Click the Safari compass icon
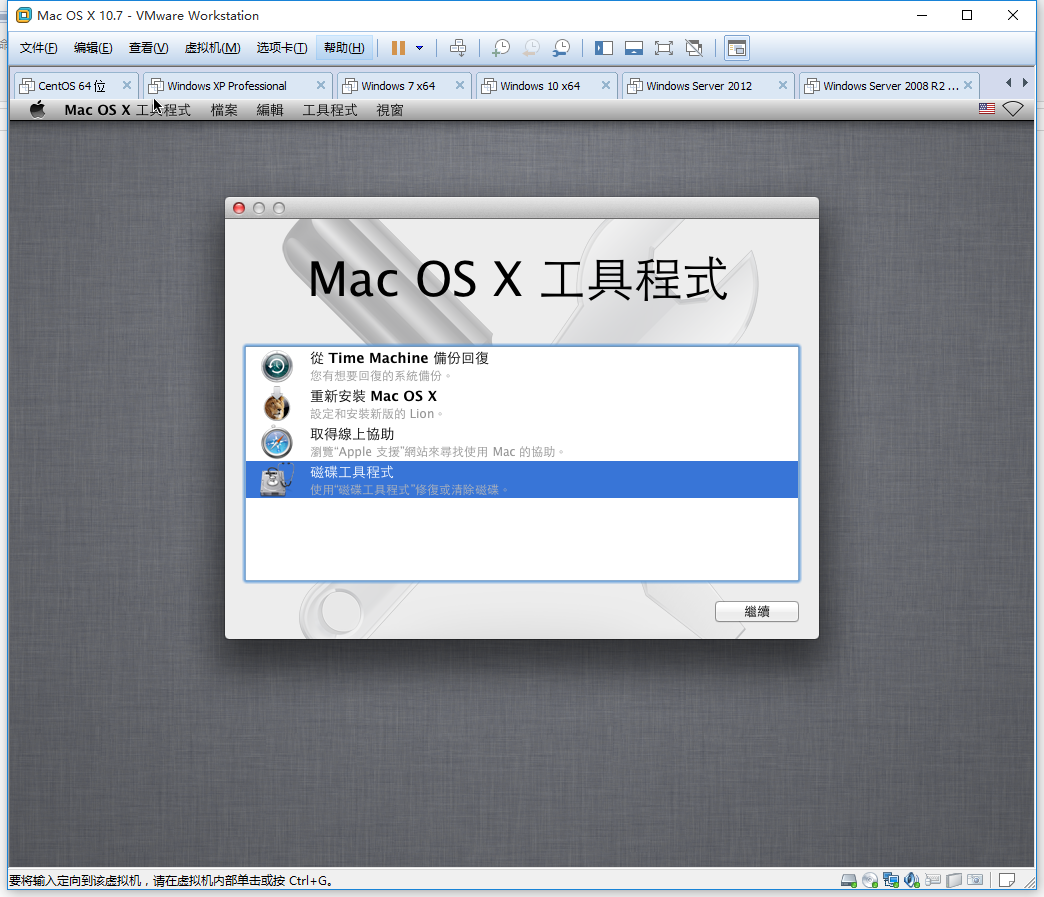 pyautogui.click(x=277, y=443)
